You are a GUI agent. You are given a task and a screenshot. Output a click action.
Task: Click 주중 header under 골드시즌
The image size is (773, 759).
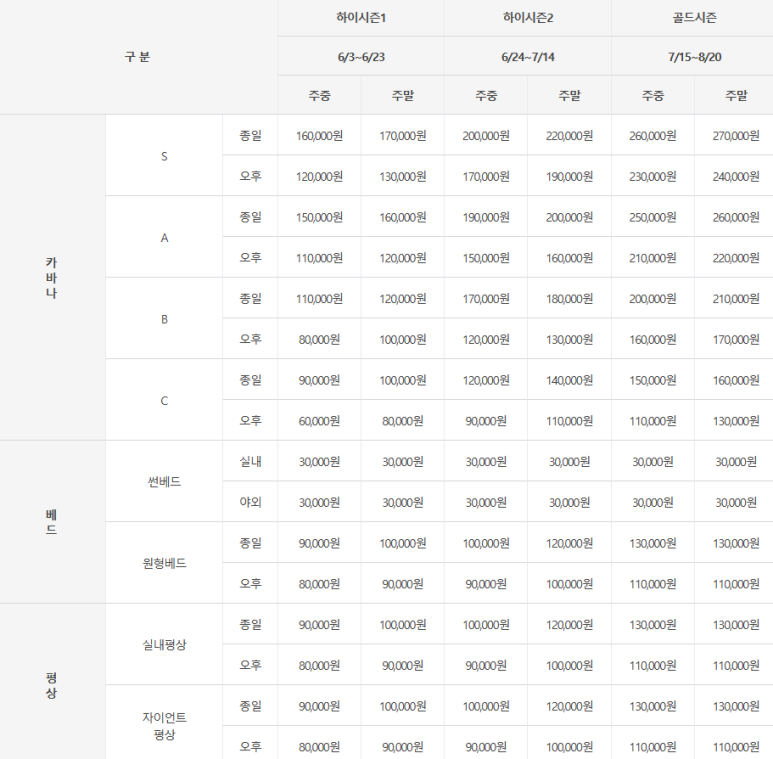point(653,96)
